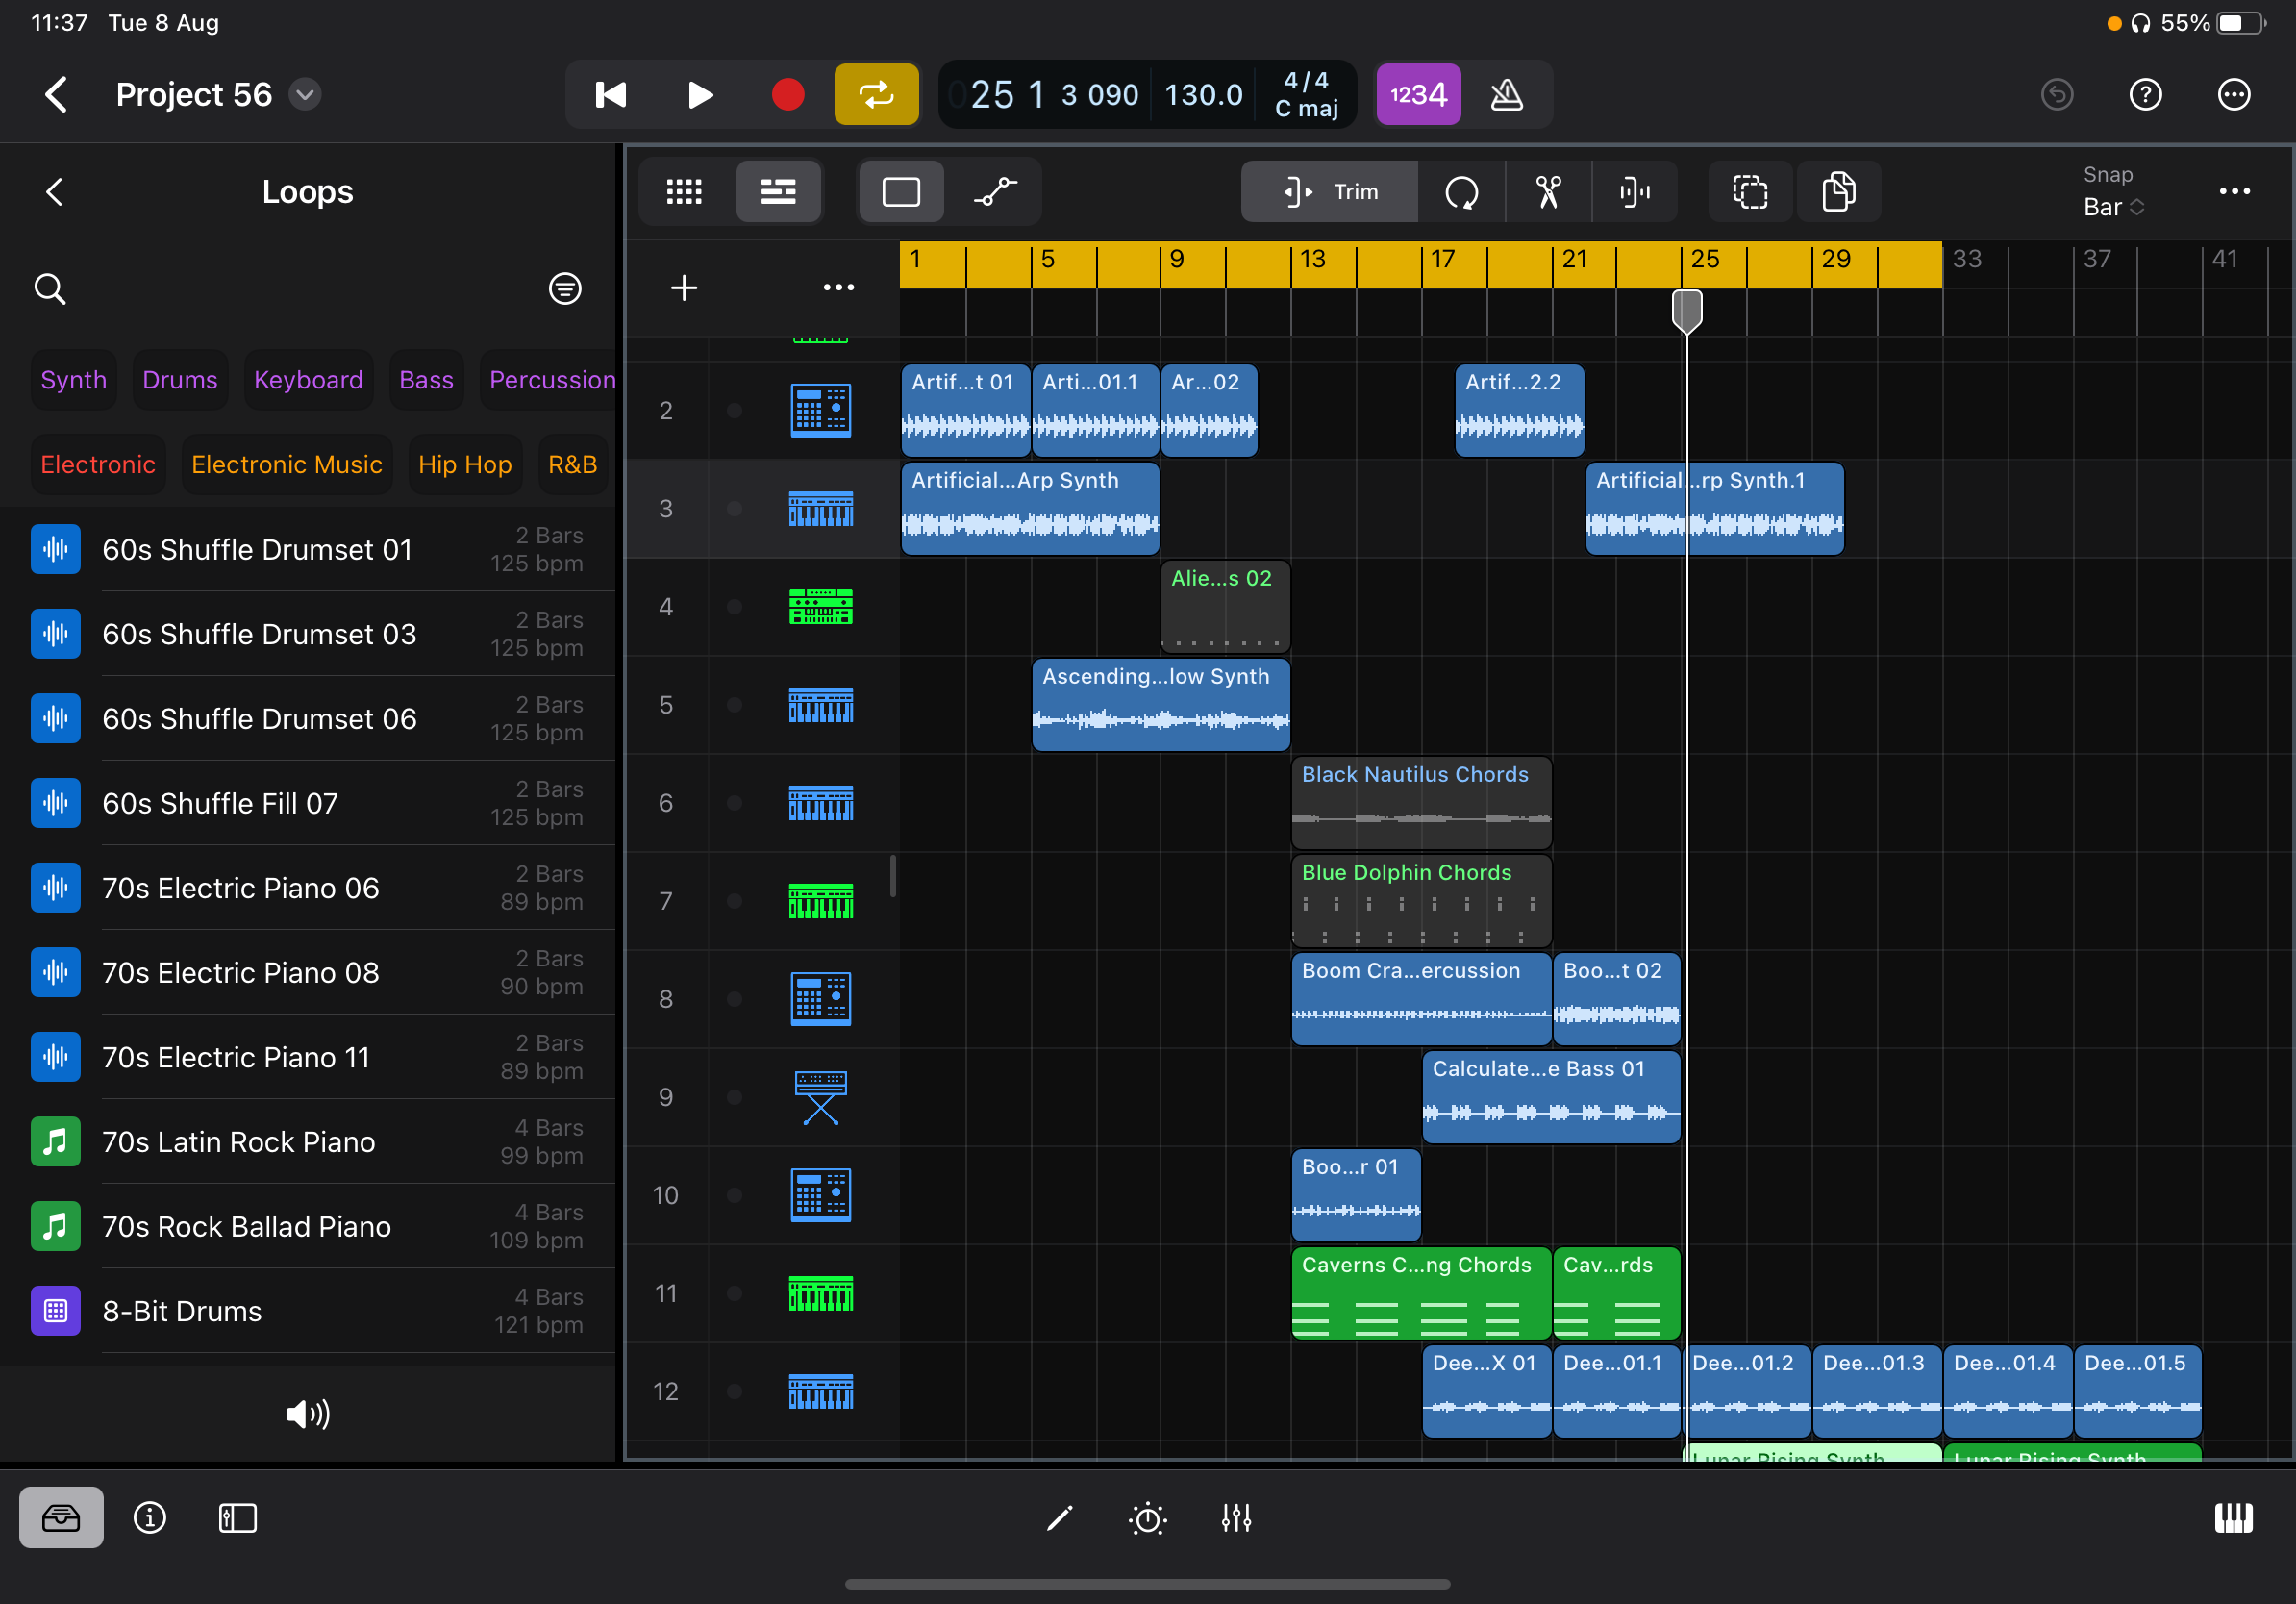Toggle the Fader sidebar panel button

click(x=238, y=1518)
